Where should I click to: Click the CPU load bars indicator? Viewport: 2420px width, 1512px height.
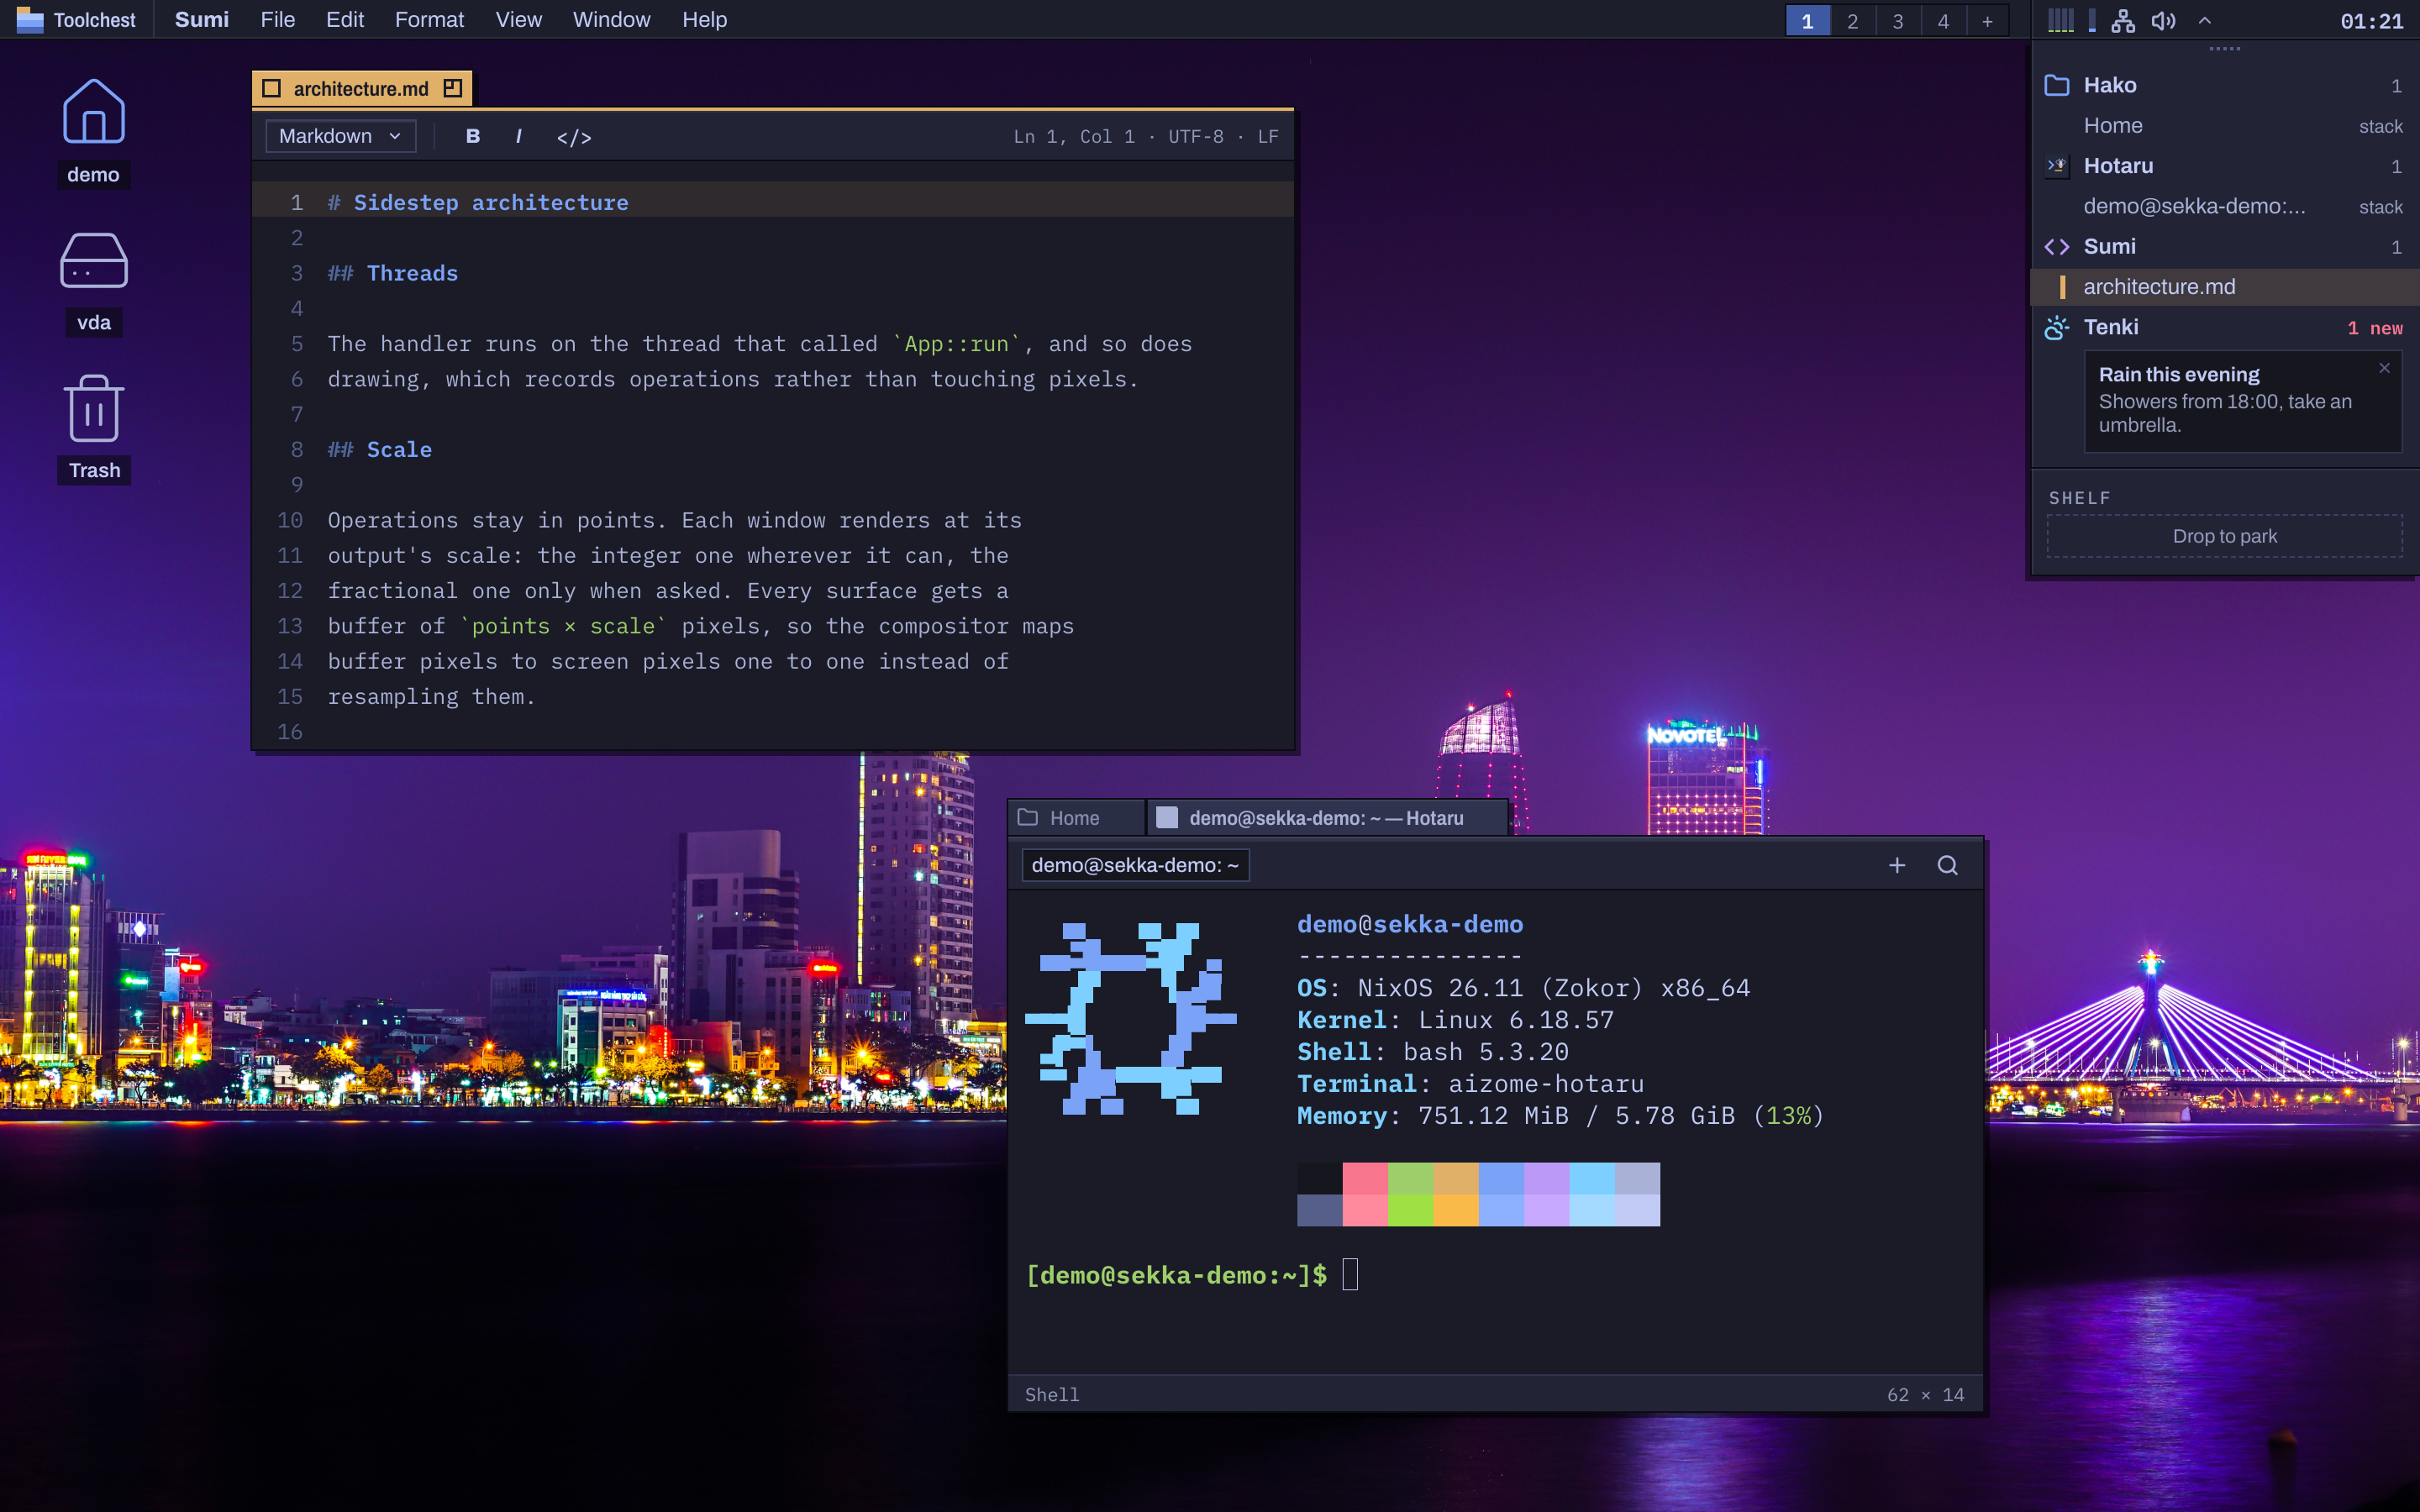2060,20
